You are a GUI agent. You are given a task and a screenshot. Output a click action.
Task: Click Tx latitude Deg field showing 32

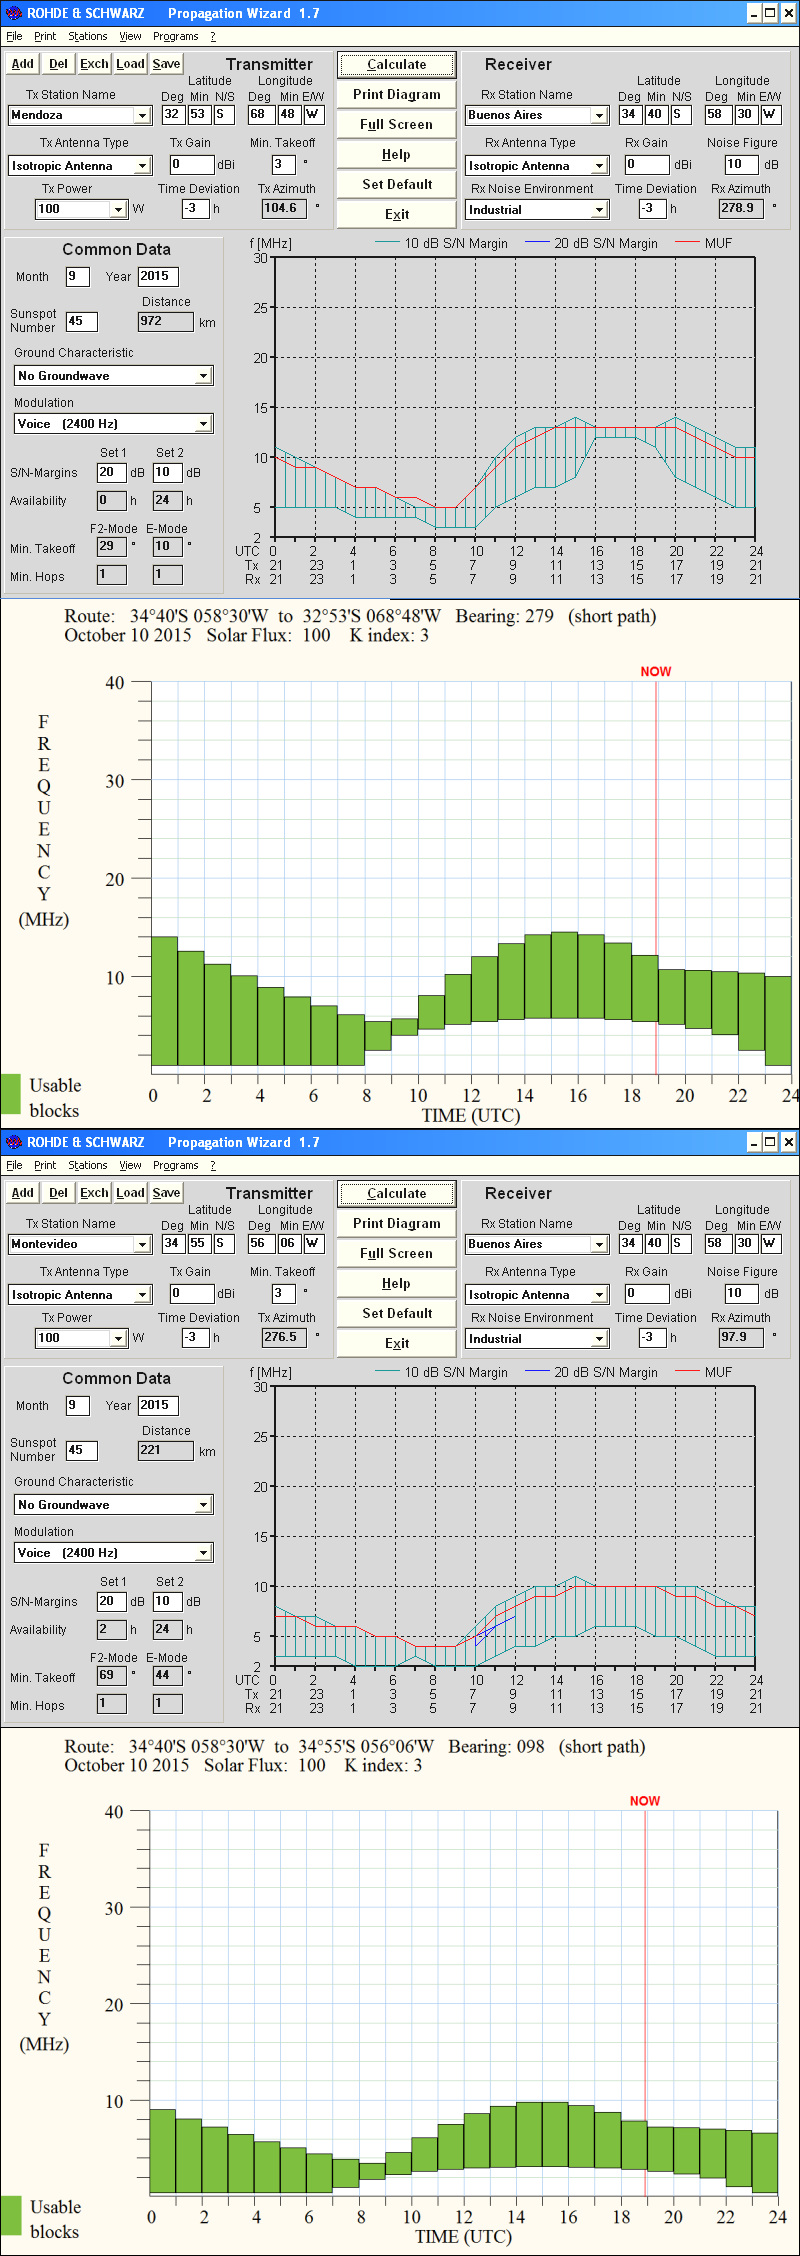[173, 114]
